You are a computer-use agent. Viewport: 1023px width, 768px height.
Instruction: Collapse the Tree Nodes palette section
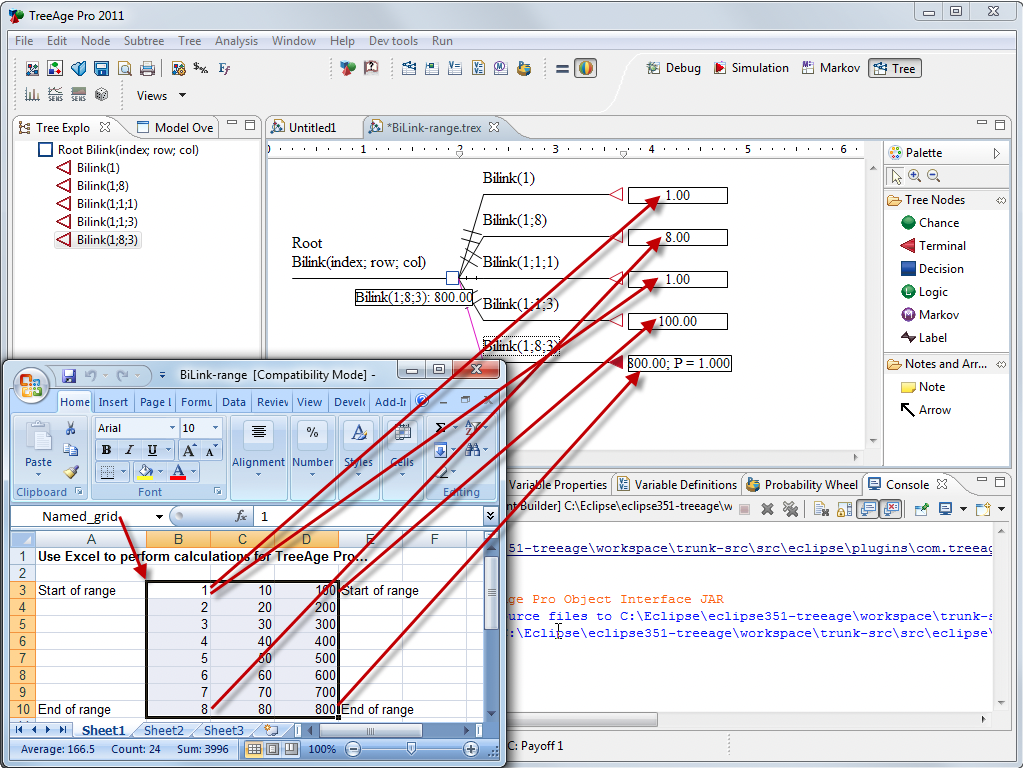[x=1001, y=200]
